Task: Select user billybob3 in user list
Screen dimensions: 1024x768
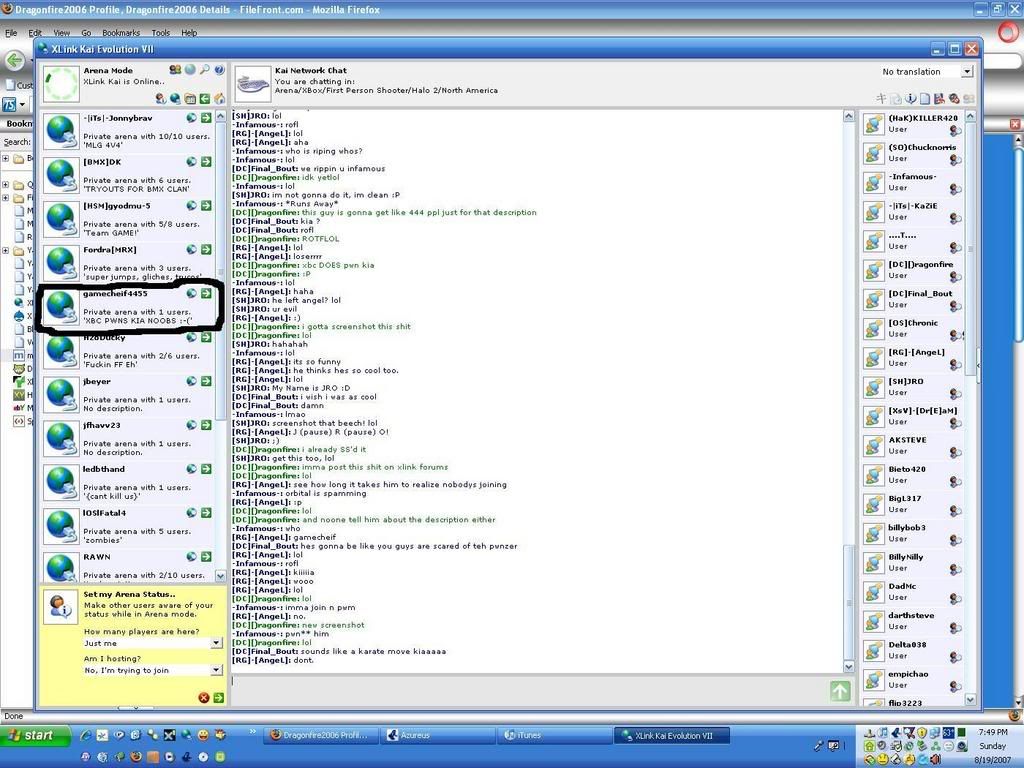Action: (913, 533)
